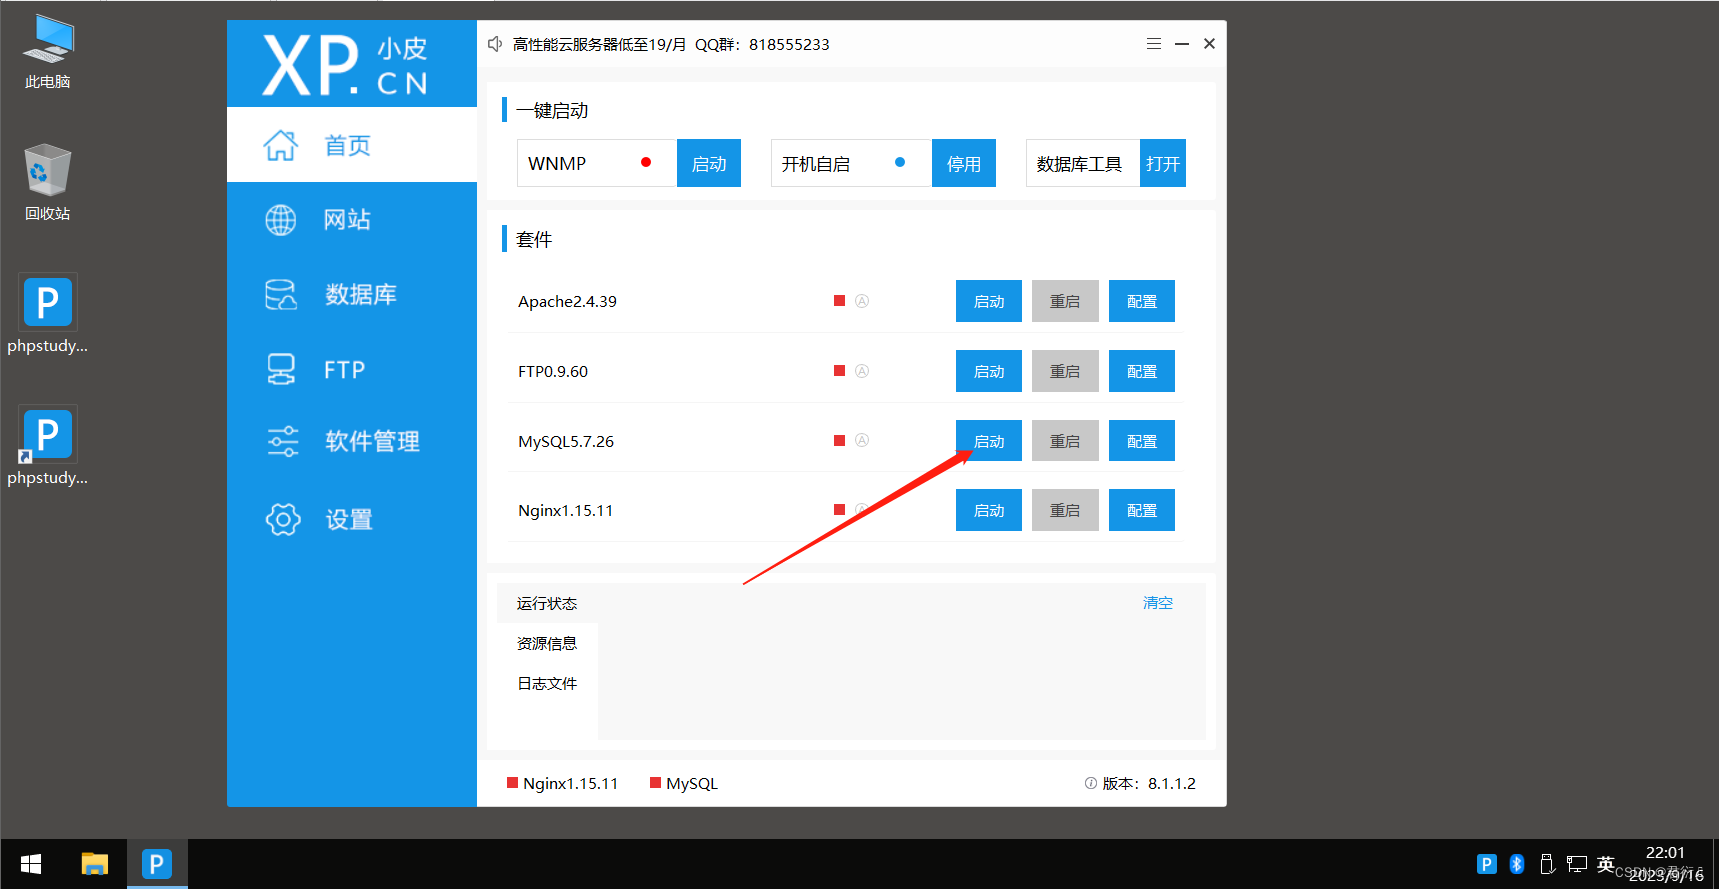1719x889 pixels.
Task: Click the FTP0.9.60 red status square
Action: [x=840, y=371]
